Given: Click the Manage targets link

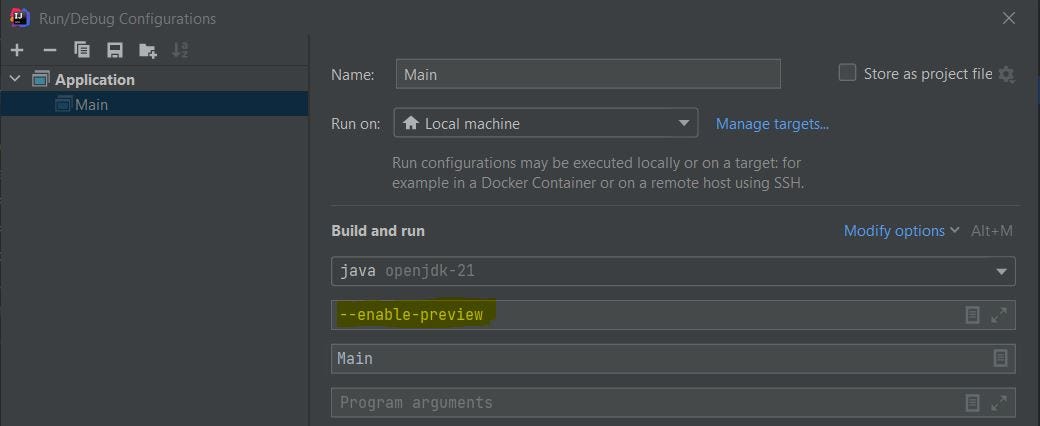Looking at the screenshot, I should click(x=772, y=124).
